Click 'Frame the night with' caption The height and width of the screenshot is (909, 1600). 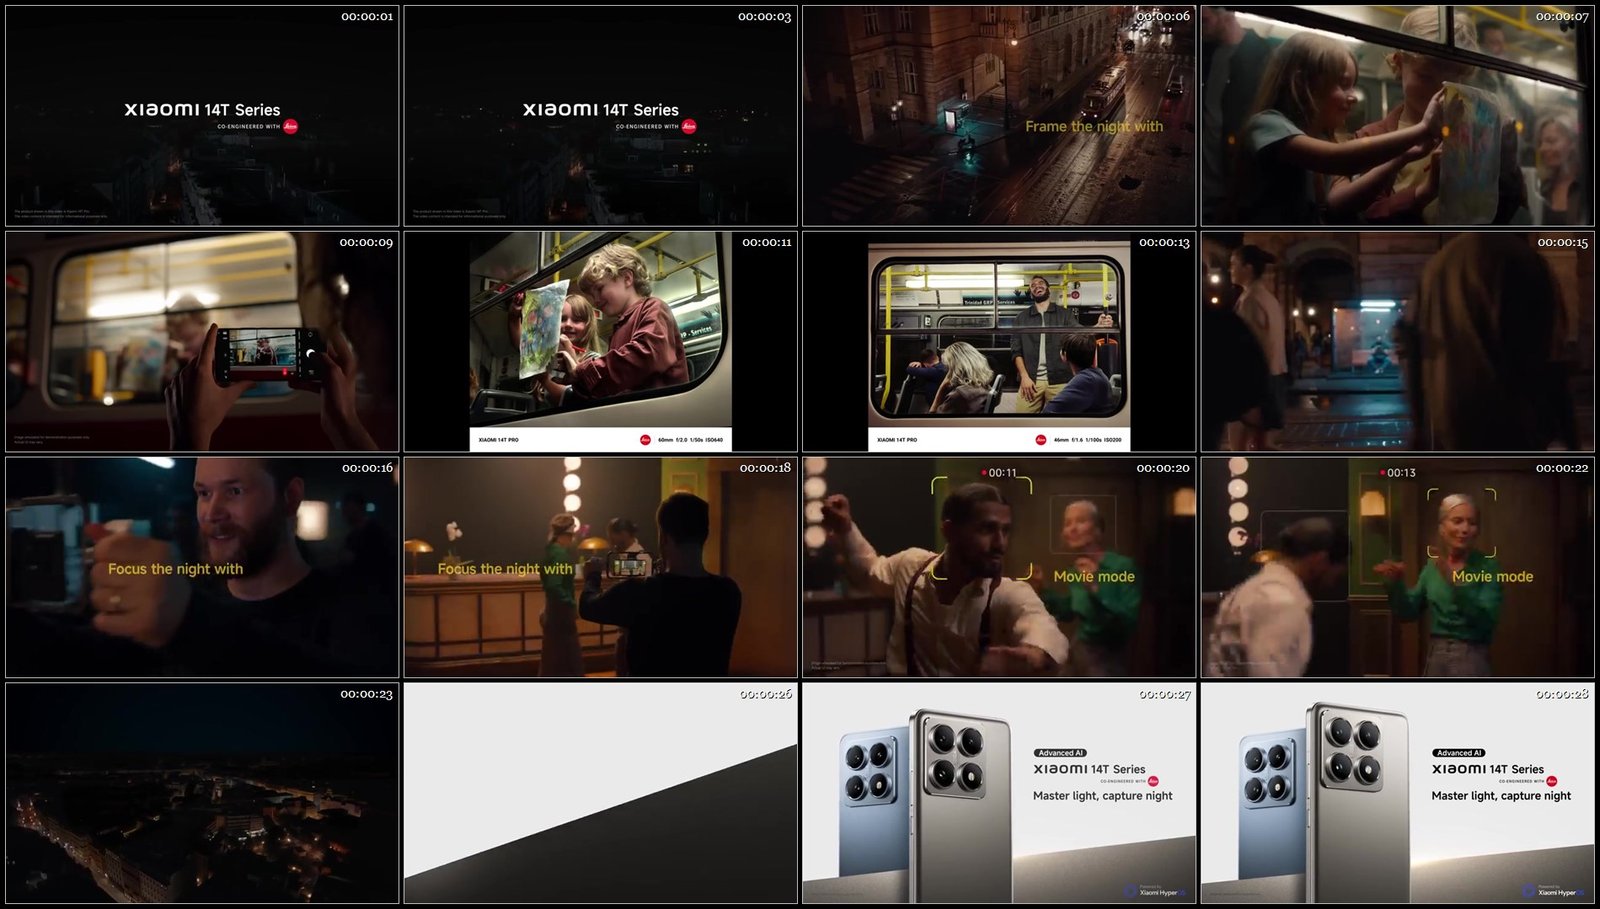coord(1094,127)
